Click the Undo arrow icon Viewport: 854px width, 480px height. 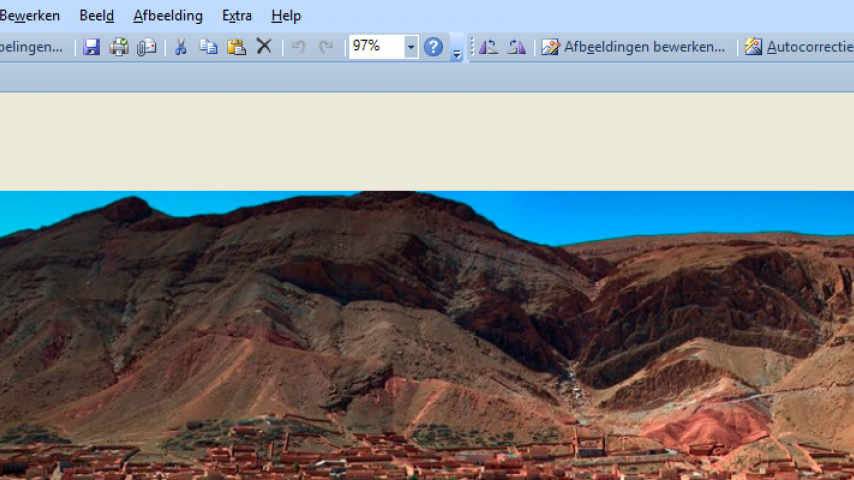click(298, 47)
